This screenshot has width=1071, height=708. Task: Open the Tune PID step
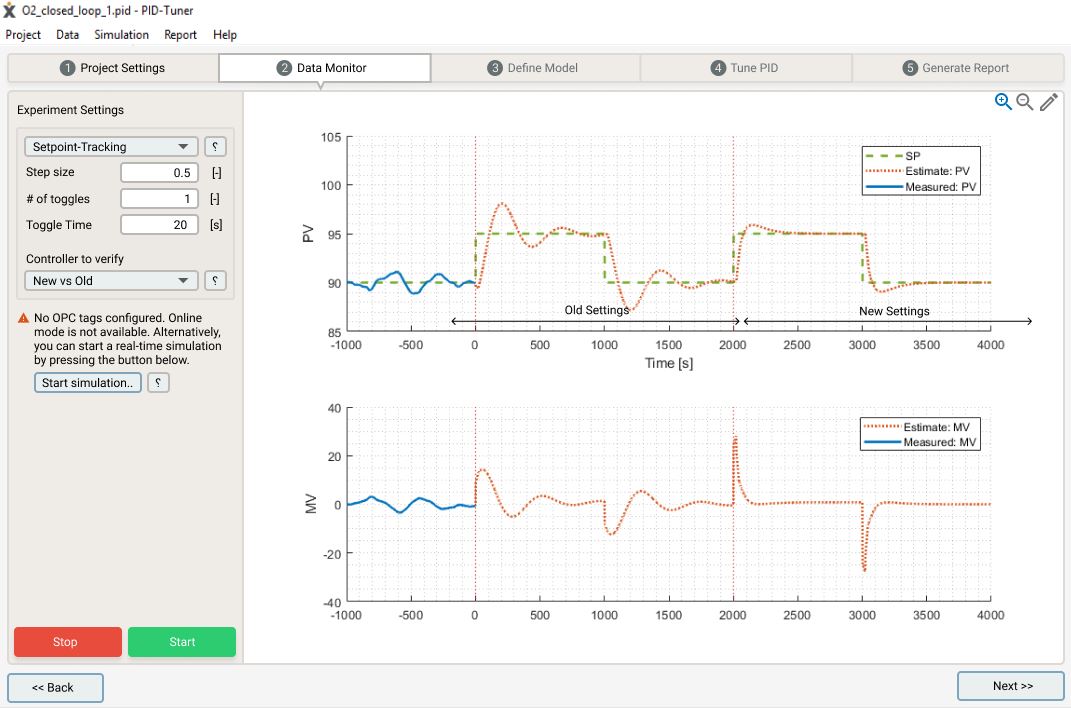click(x=746, y=67)
